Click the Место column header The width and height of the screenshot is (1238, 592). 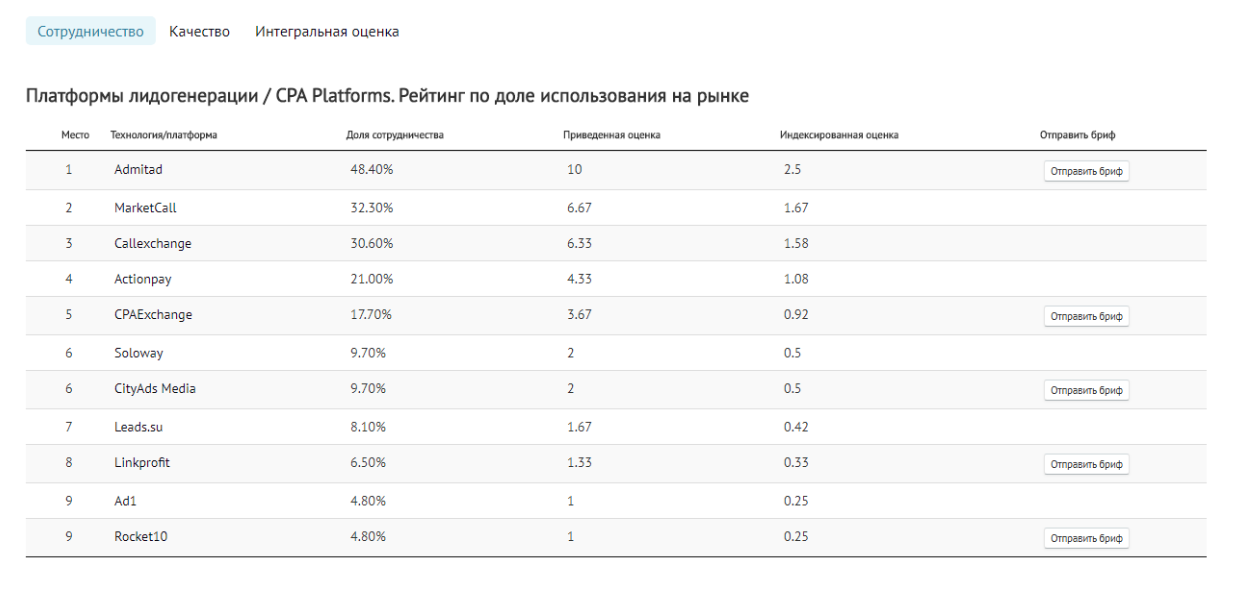(75, 135)
